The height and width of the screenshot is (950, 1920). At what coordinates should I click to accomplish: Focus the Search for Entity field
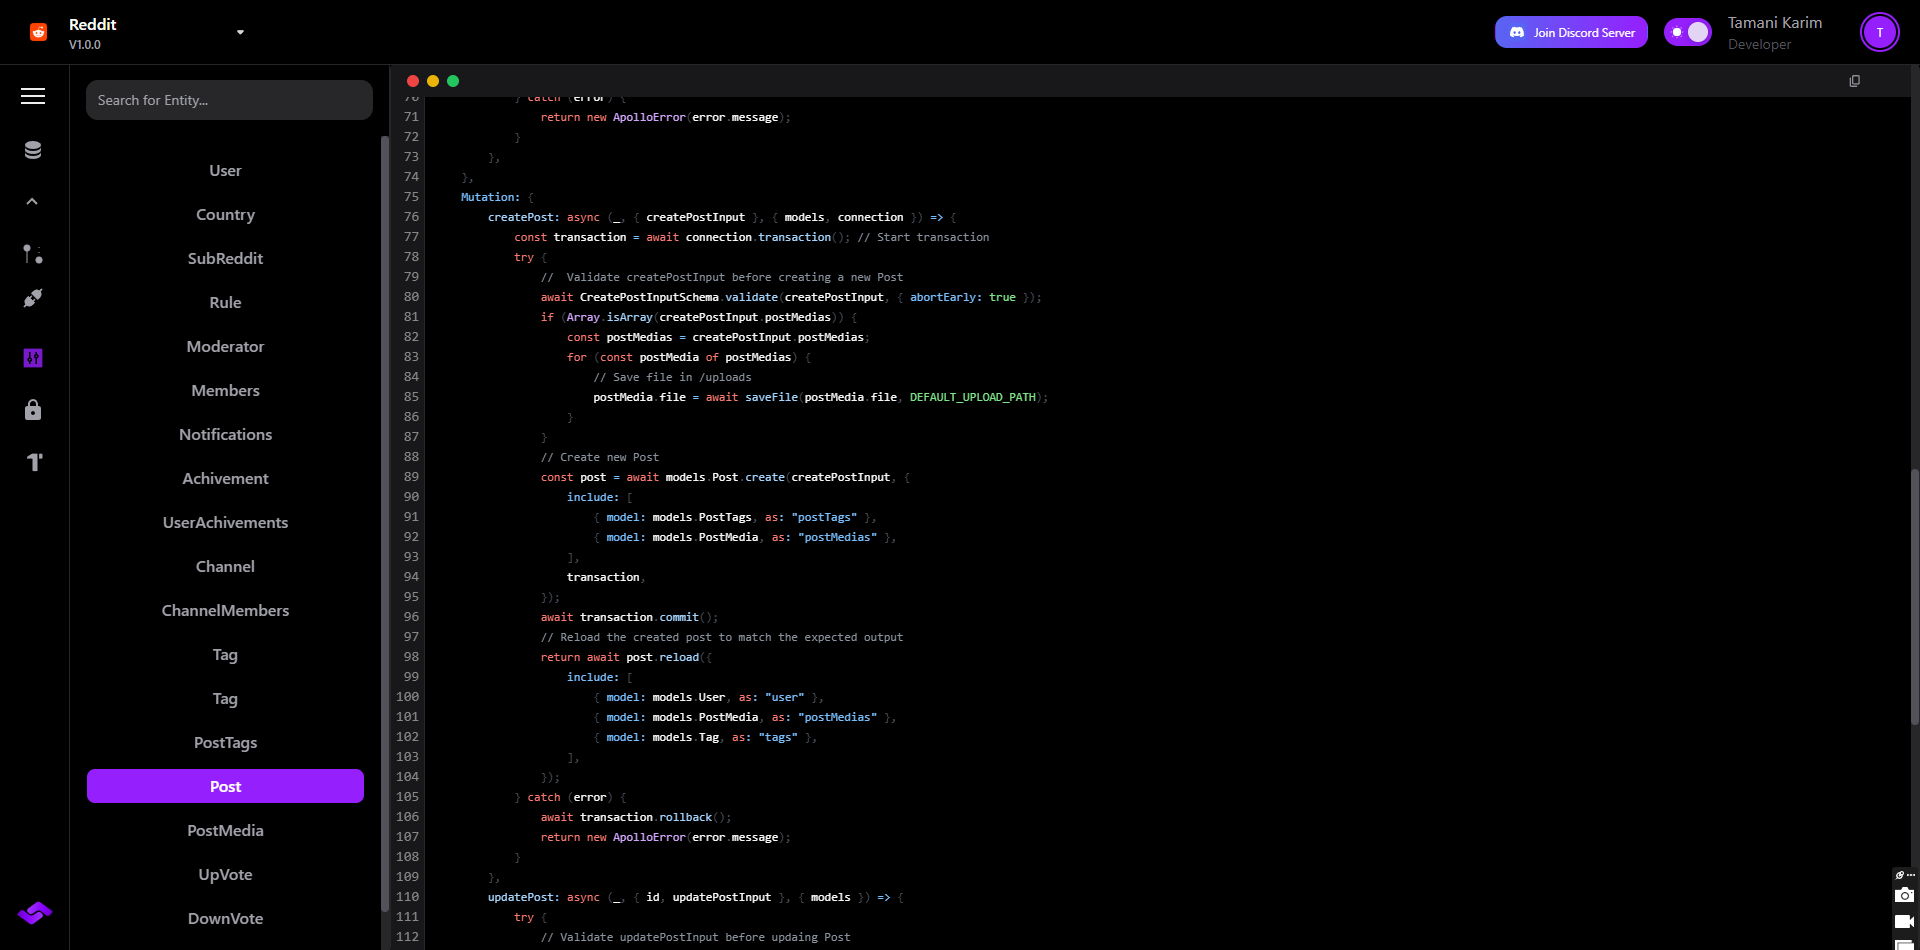pos(229,100)
